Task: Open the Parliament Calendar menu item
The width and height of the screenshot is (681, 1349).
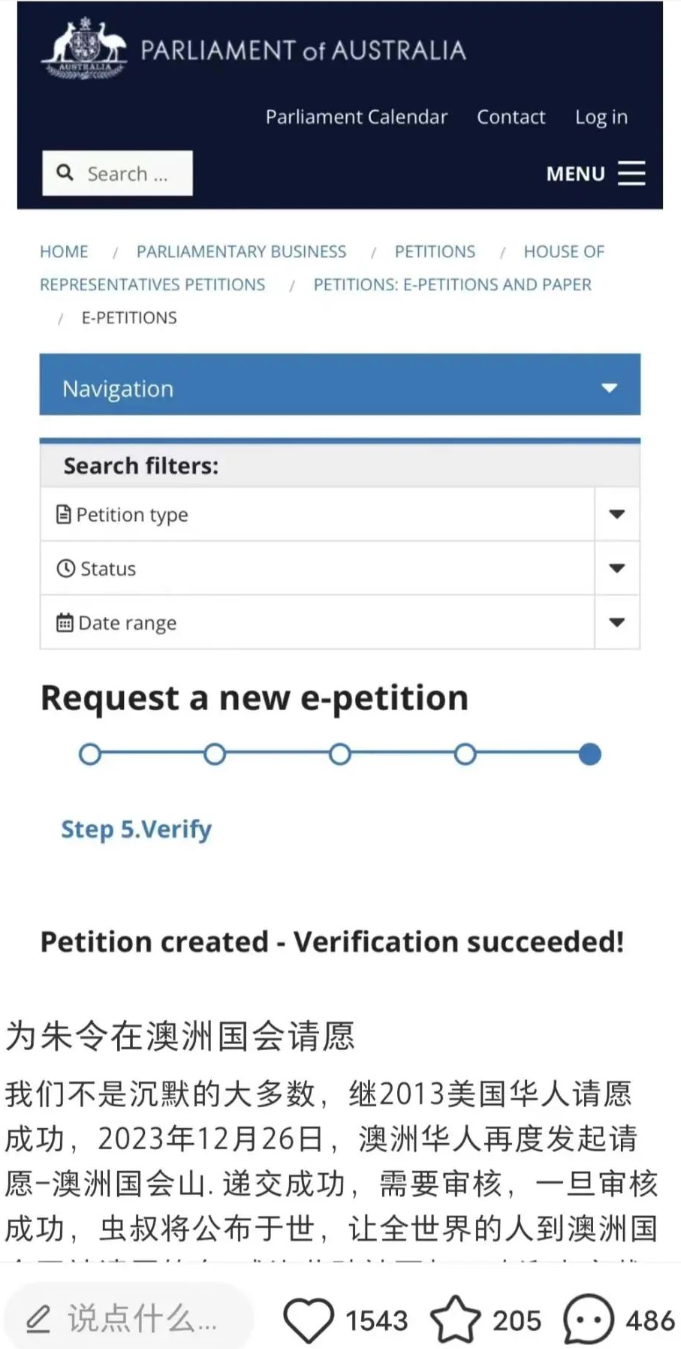Action: tap(356, 117)
